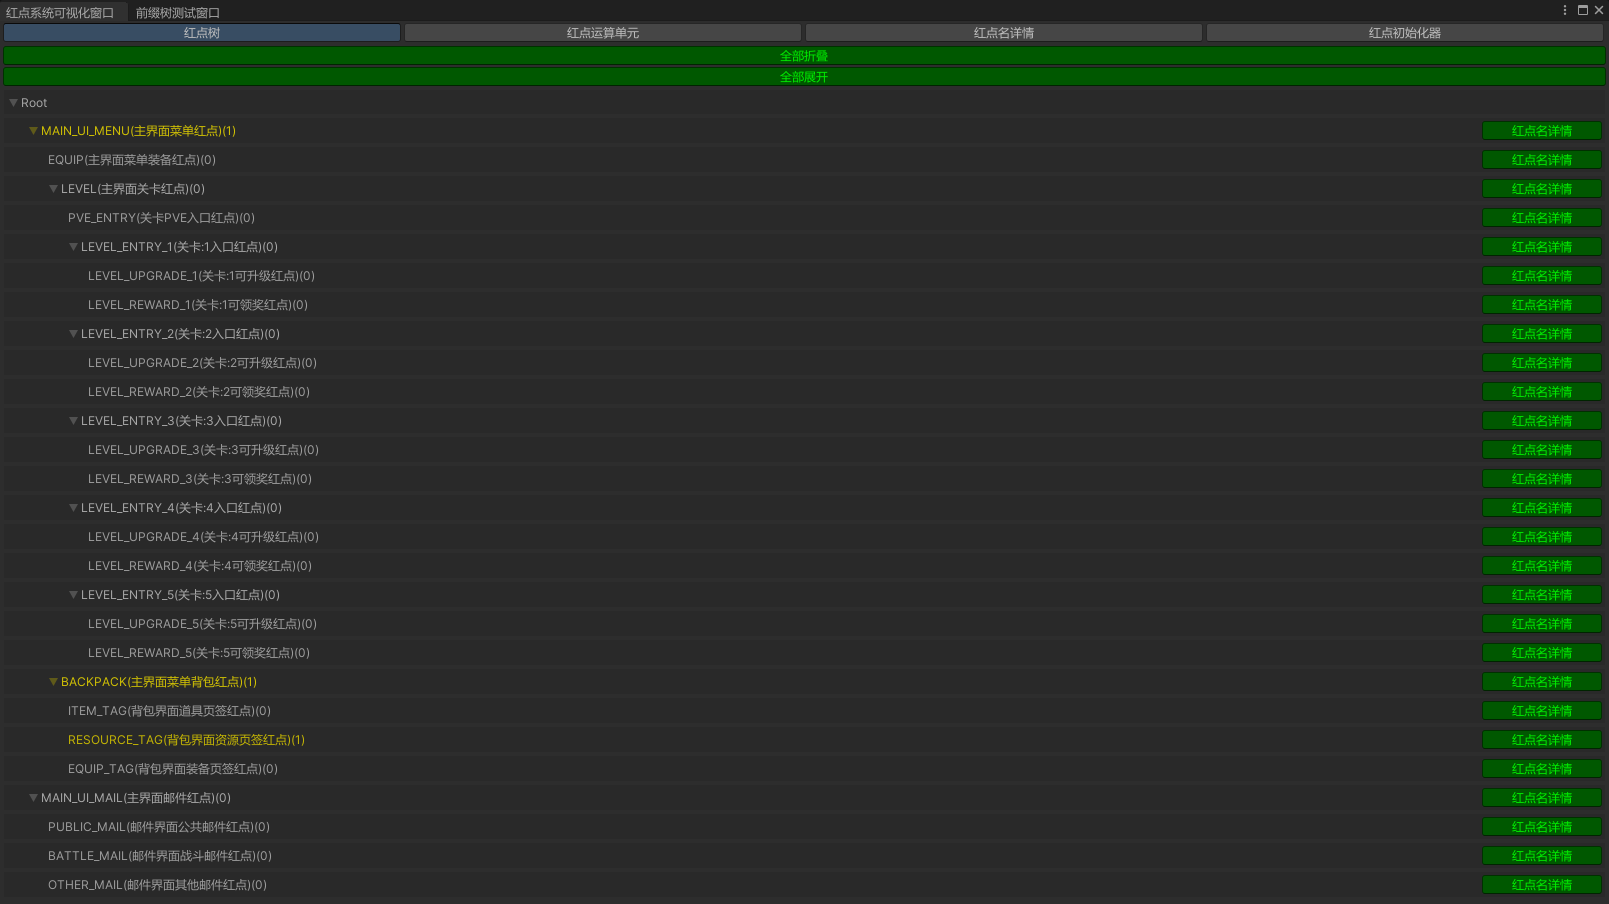
Task: Collapse the BACKPACK node foldout arrow
Action: [54, 682]
